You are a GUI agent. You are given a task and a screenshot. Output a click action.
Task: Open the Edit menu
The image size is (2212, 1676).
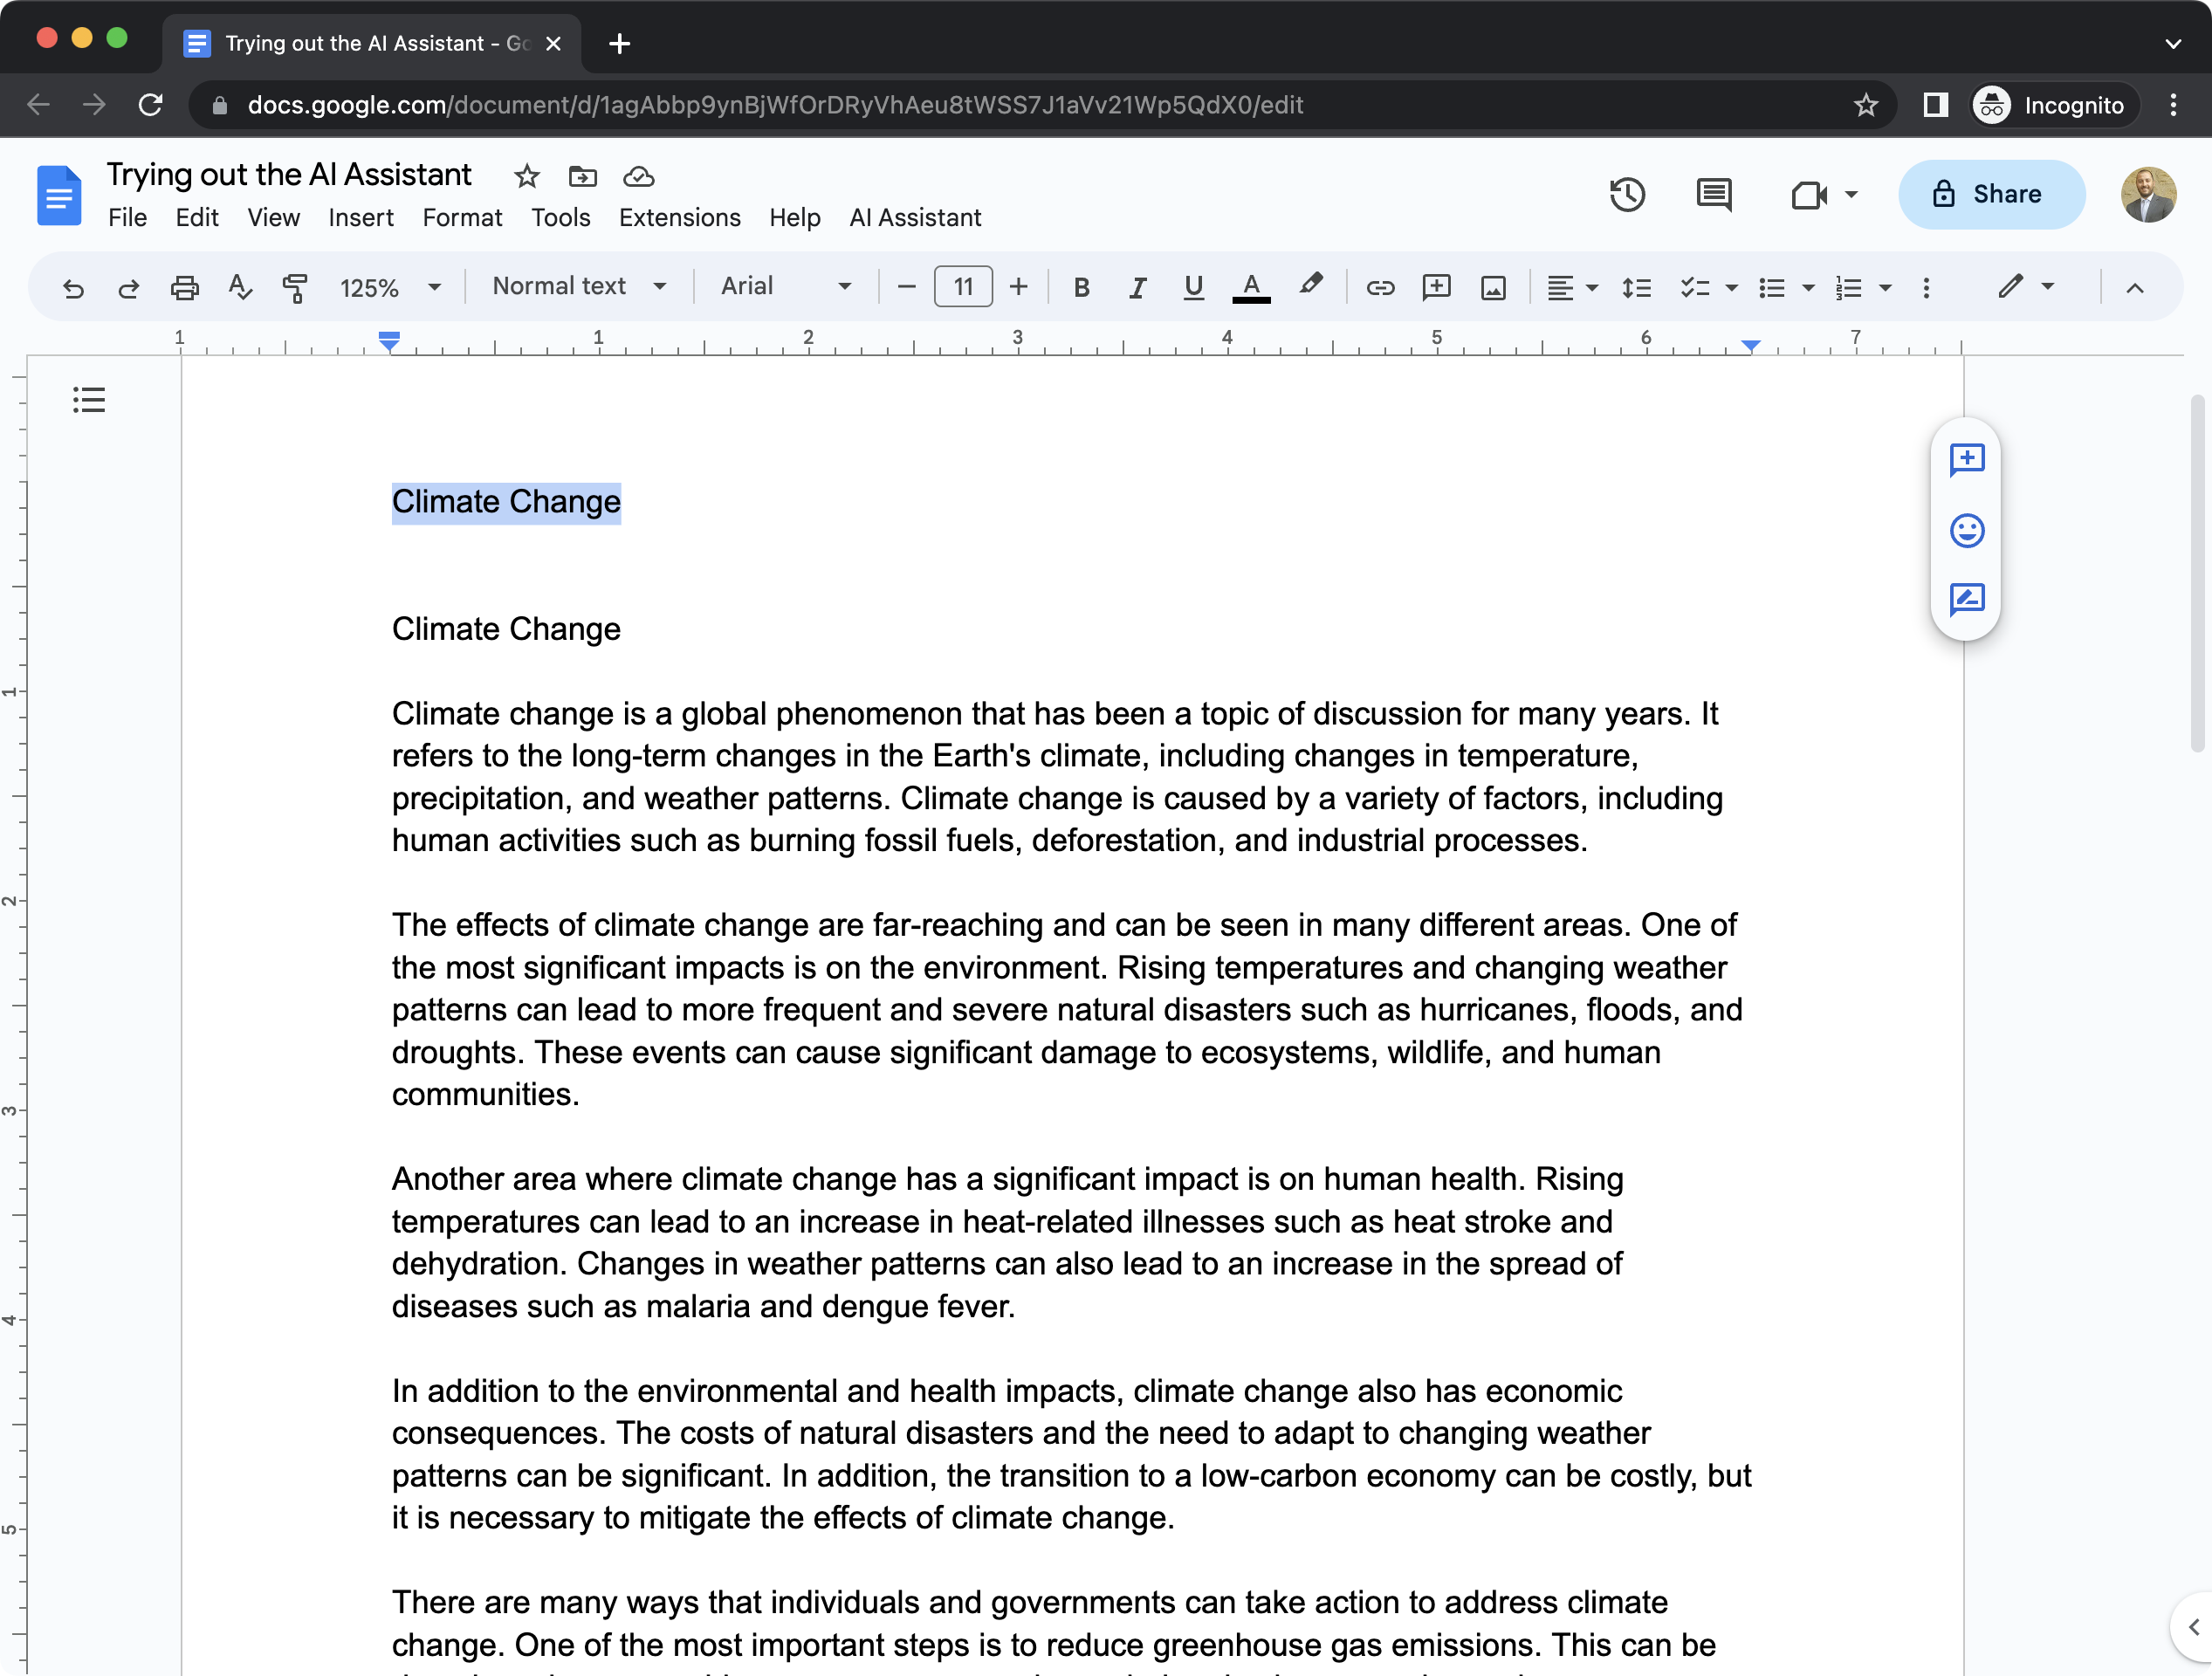click(x=197, y=217)
